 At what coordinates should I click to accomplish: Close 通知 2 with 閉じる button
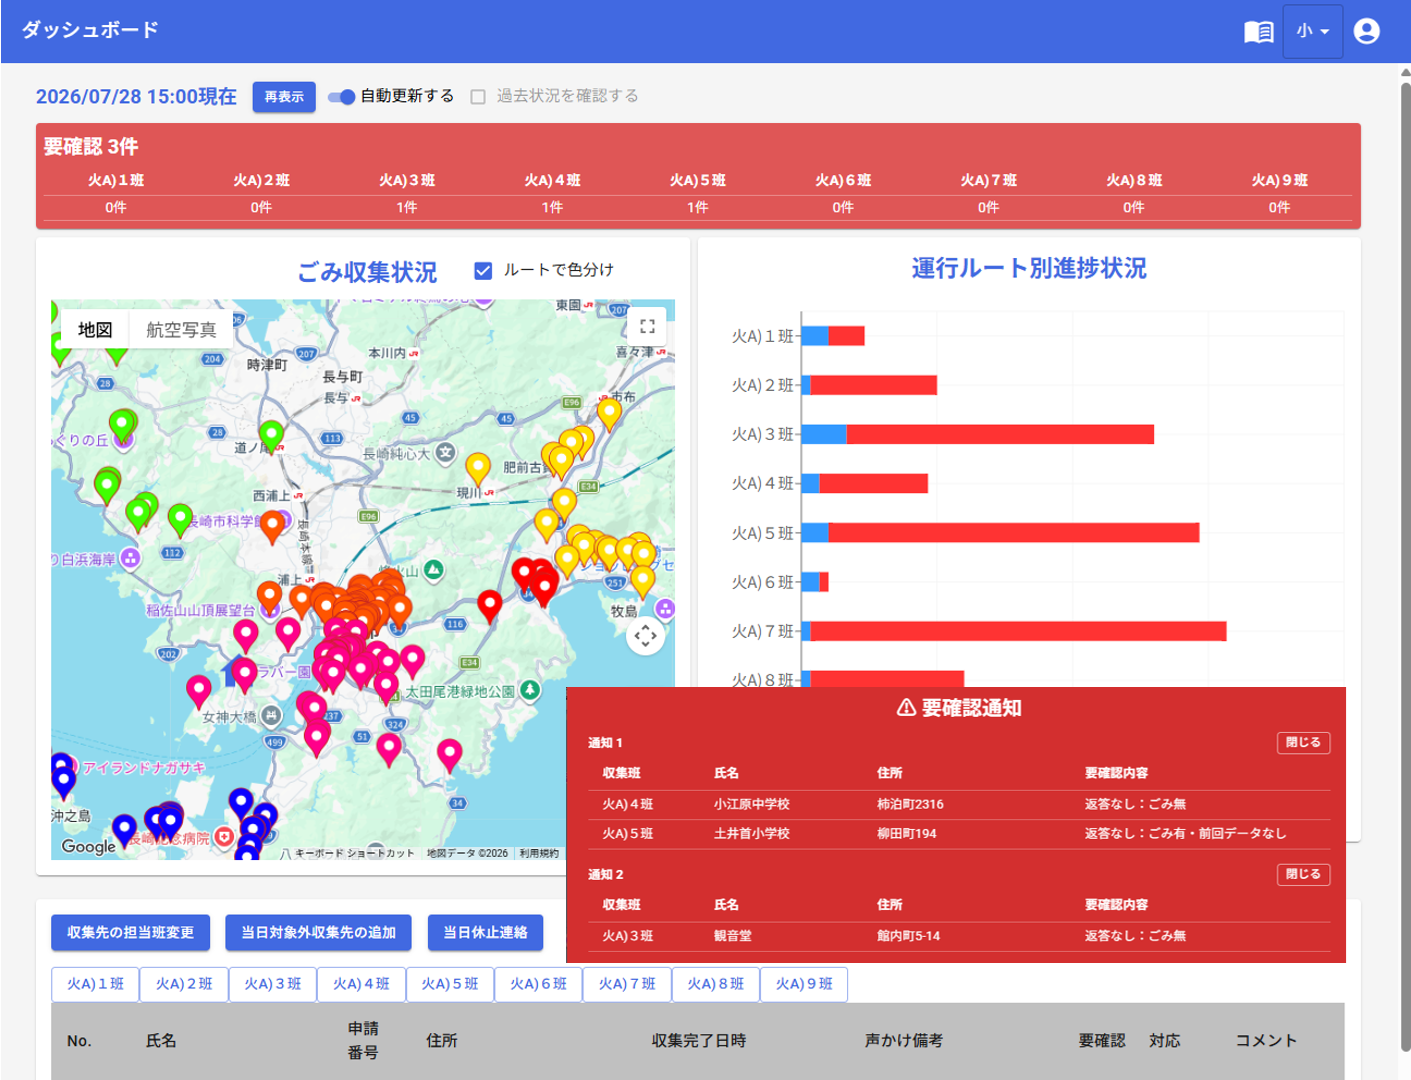[x=1303, y=874]
